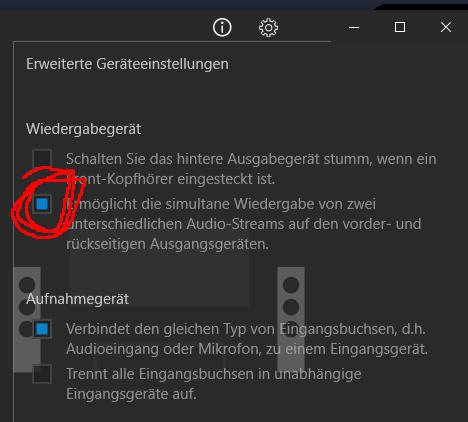Click the 'Erweiterte Geräteeinstellungen' heading
The width and height of the screenshot is (468, 422).
[127, 64]
